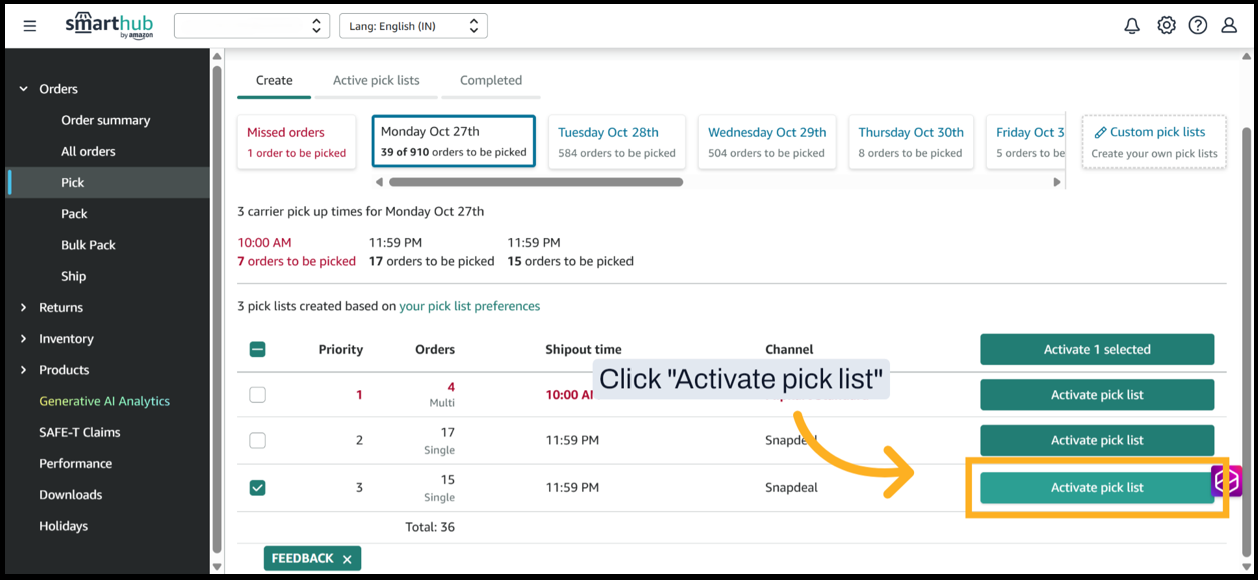
Task: Click the Activate 1 selected button
Action: [1097, 350]
